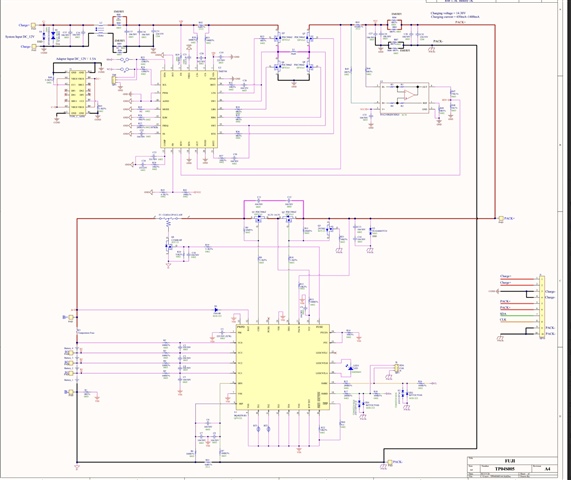Select the MOSFET below the fuse
This screenshot has width=571, height=480.
(169, 246)
